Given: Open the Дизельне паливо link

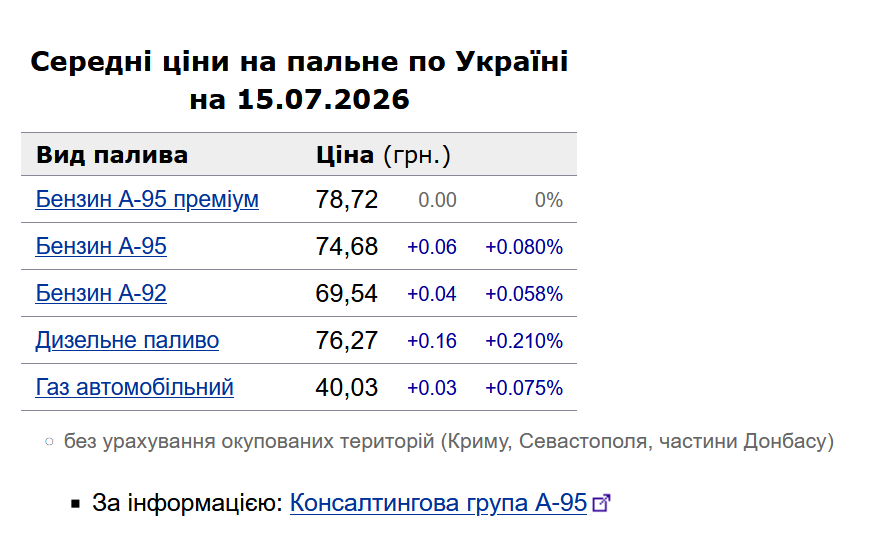Looking at the screenshot, I should click(x=127, y=340).
